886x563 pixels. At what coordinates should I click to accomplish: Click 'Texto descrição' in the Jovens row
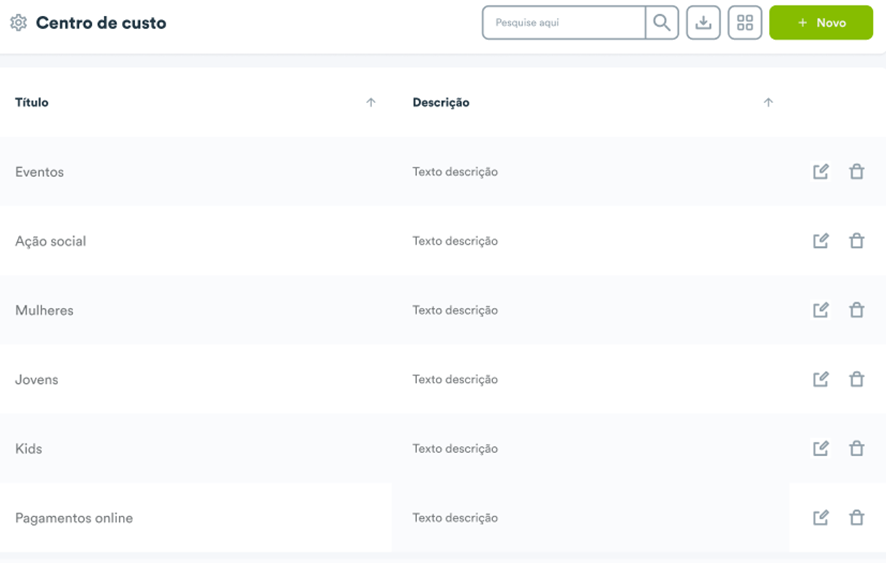[x=455, y=379]
